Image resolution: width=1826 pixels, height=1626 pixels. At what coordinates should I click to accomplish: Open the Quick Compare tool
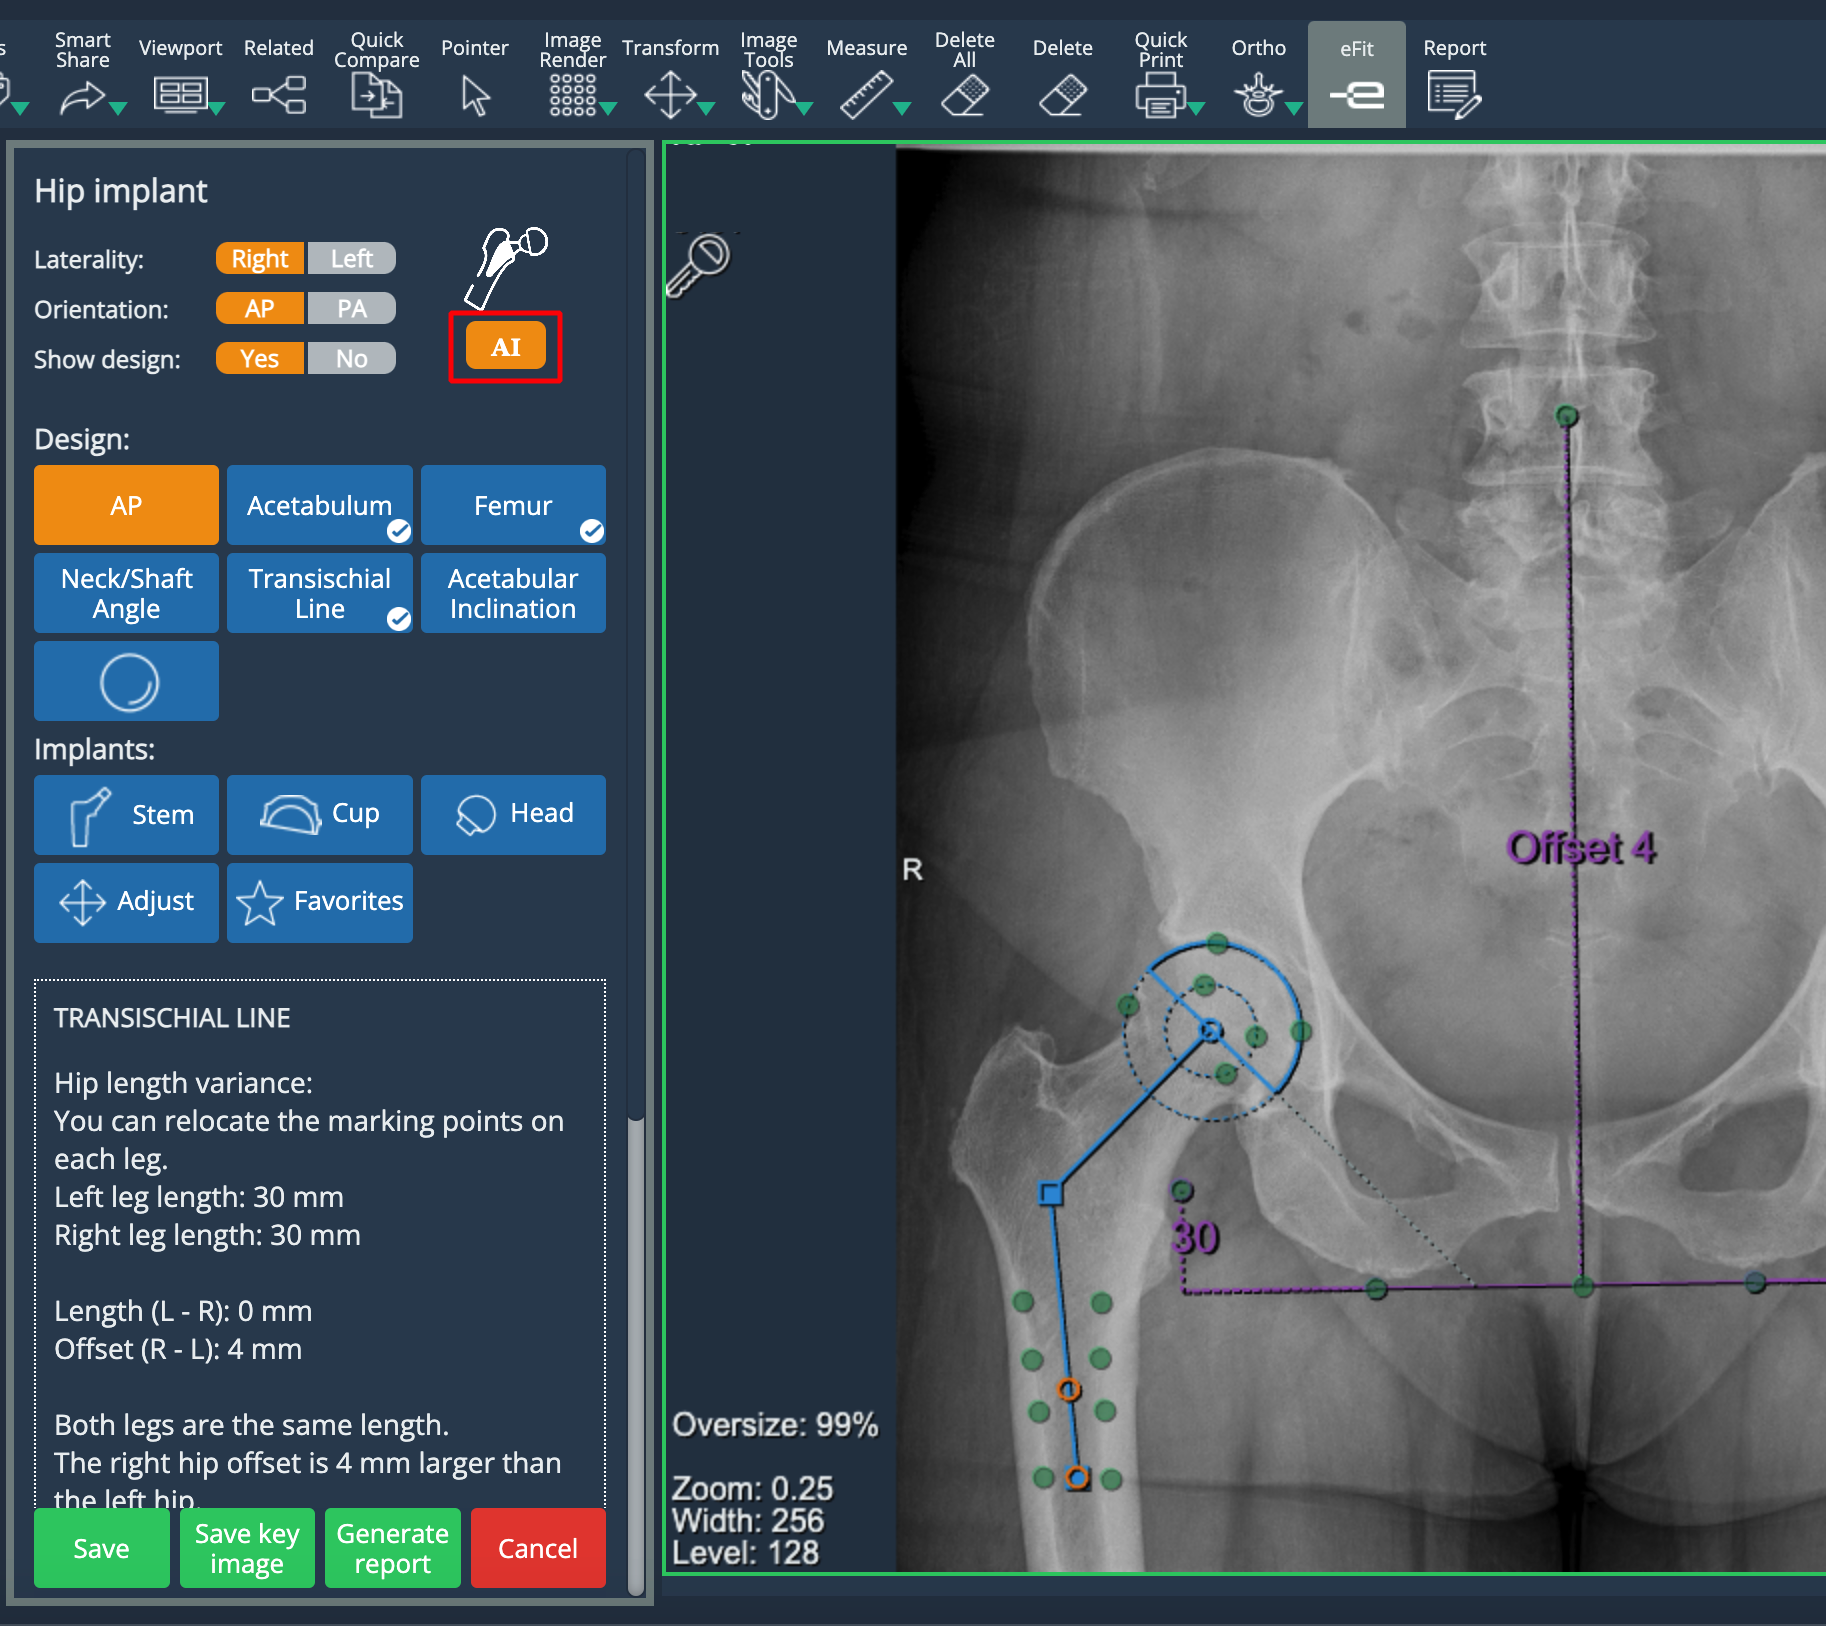pos(376,96)
